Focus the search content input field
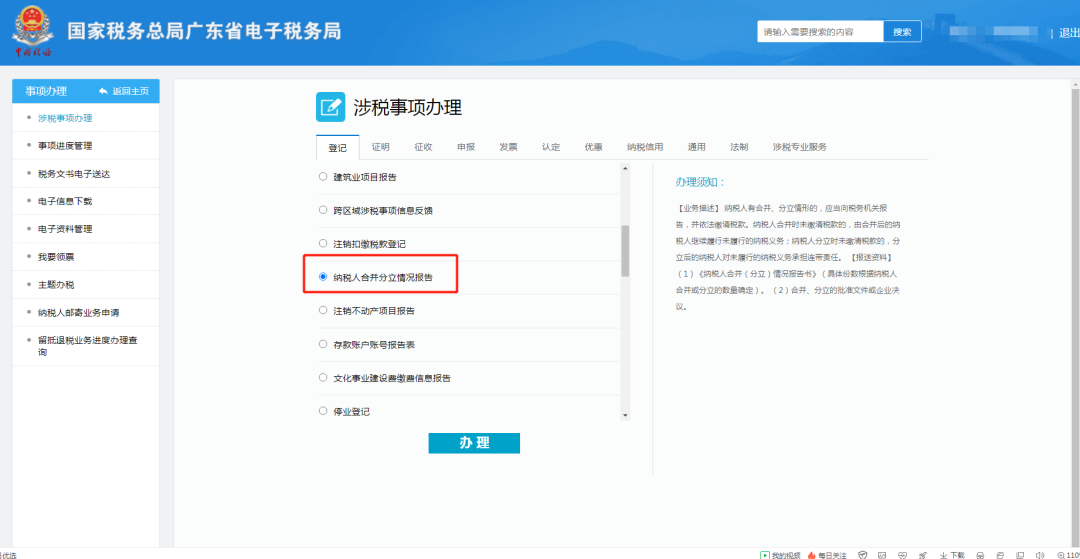Image resolution: width=1080 pixels, height=559 pixels. coord(820,32)
